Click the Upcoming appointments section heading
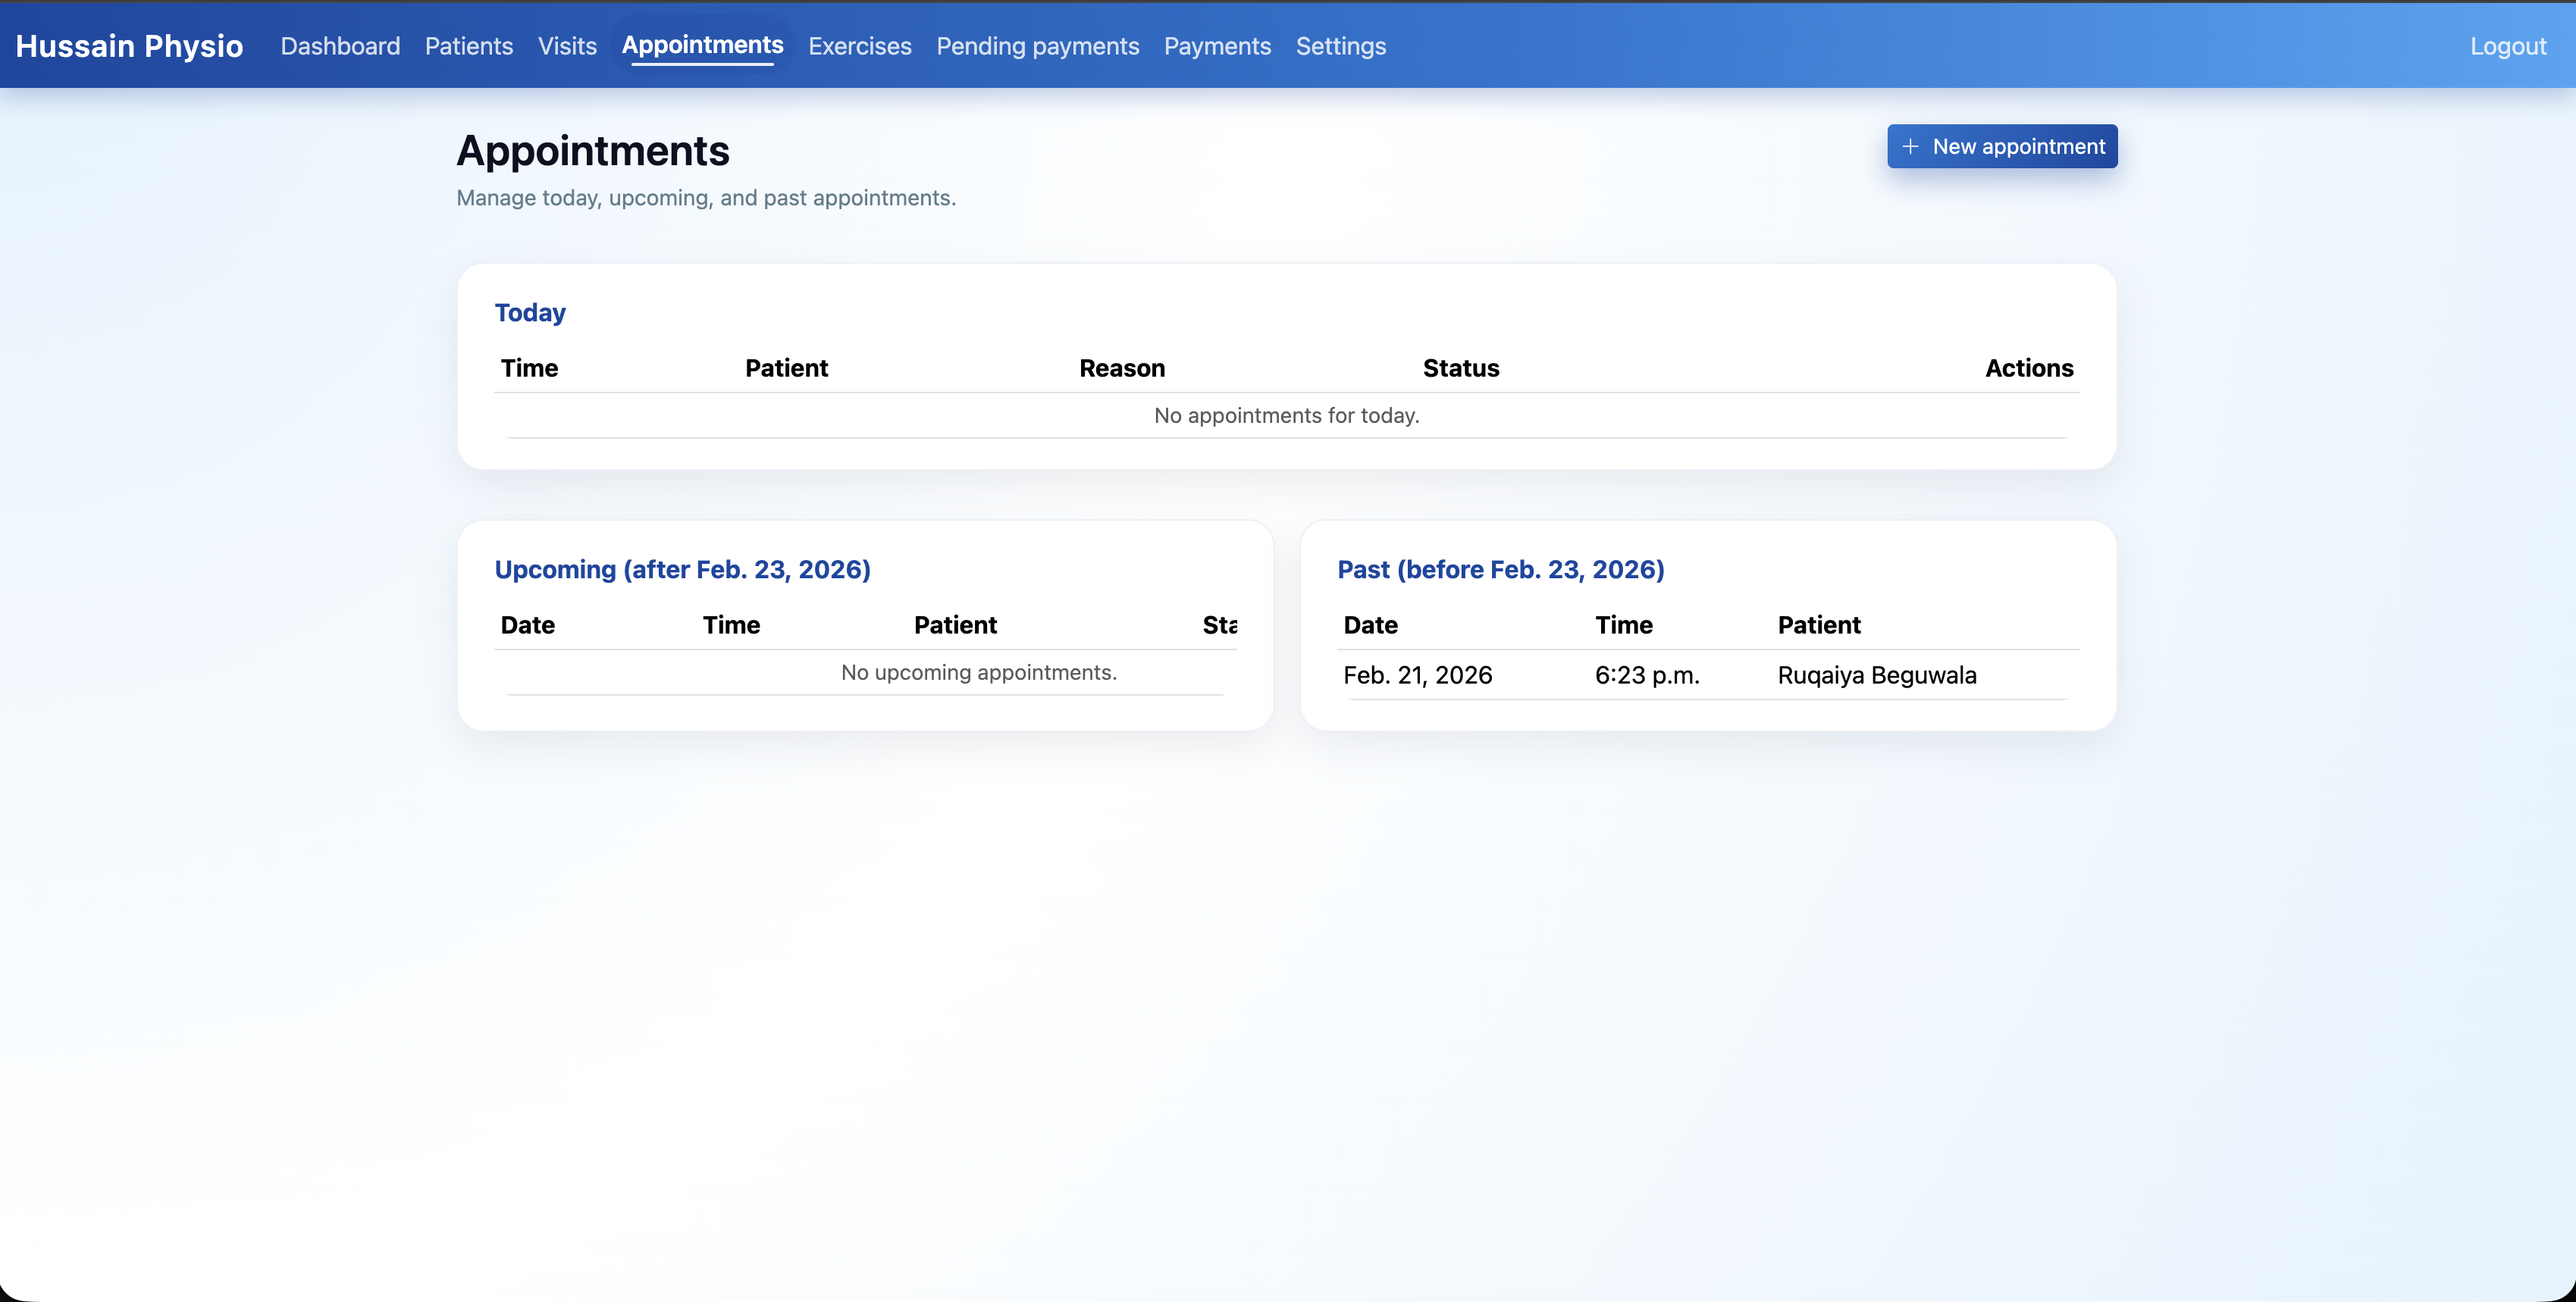 tap(683, 569)
